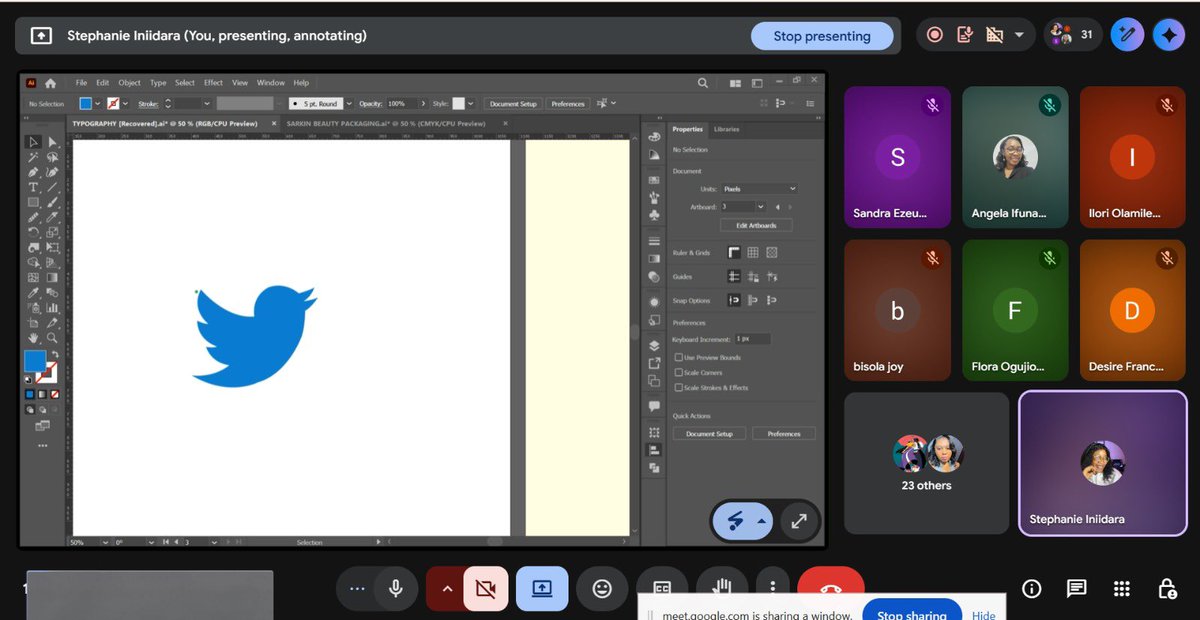Click the large Fill color swatch in toolbar
Viewport: 1200px width, 620px height.
(35, 361)
